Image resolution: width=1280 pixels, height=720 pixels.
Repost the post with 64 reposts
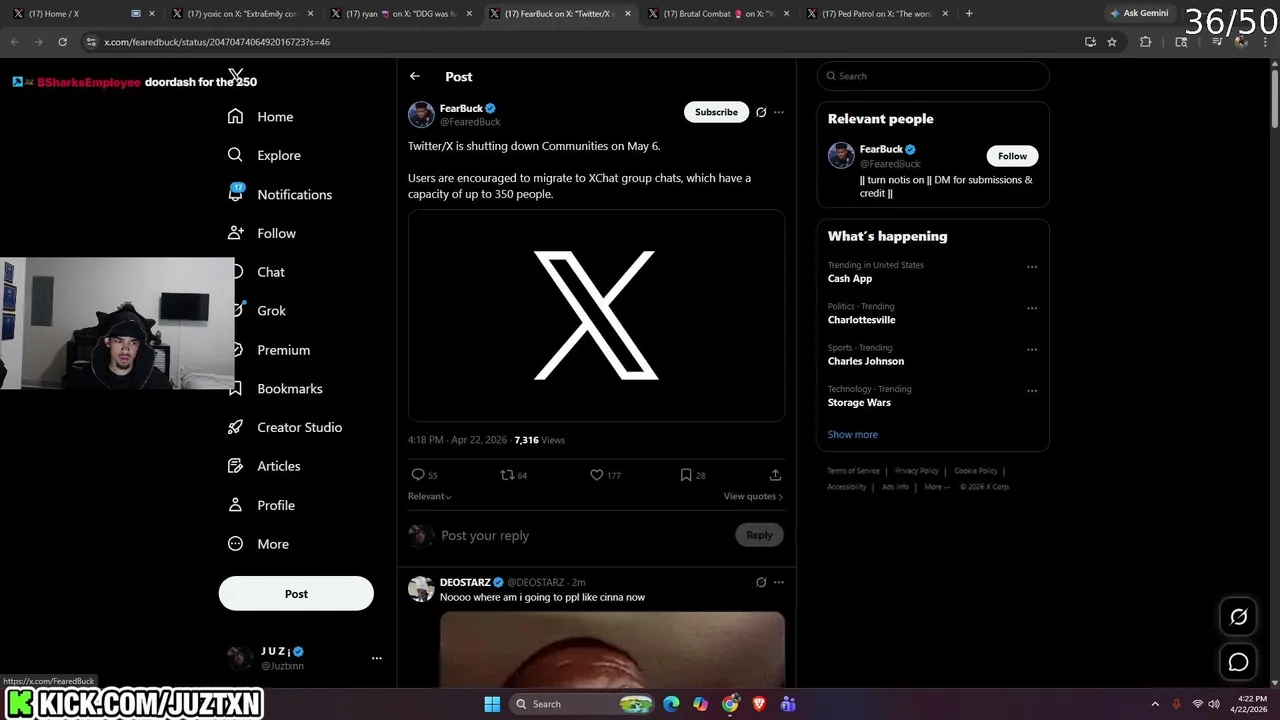pos(507,475)
